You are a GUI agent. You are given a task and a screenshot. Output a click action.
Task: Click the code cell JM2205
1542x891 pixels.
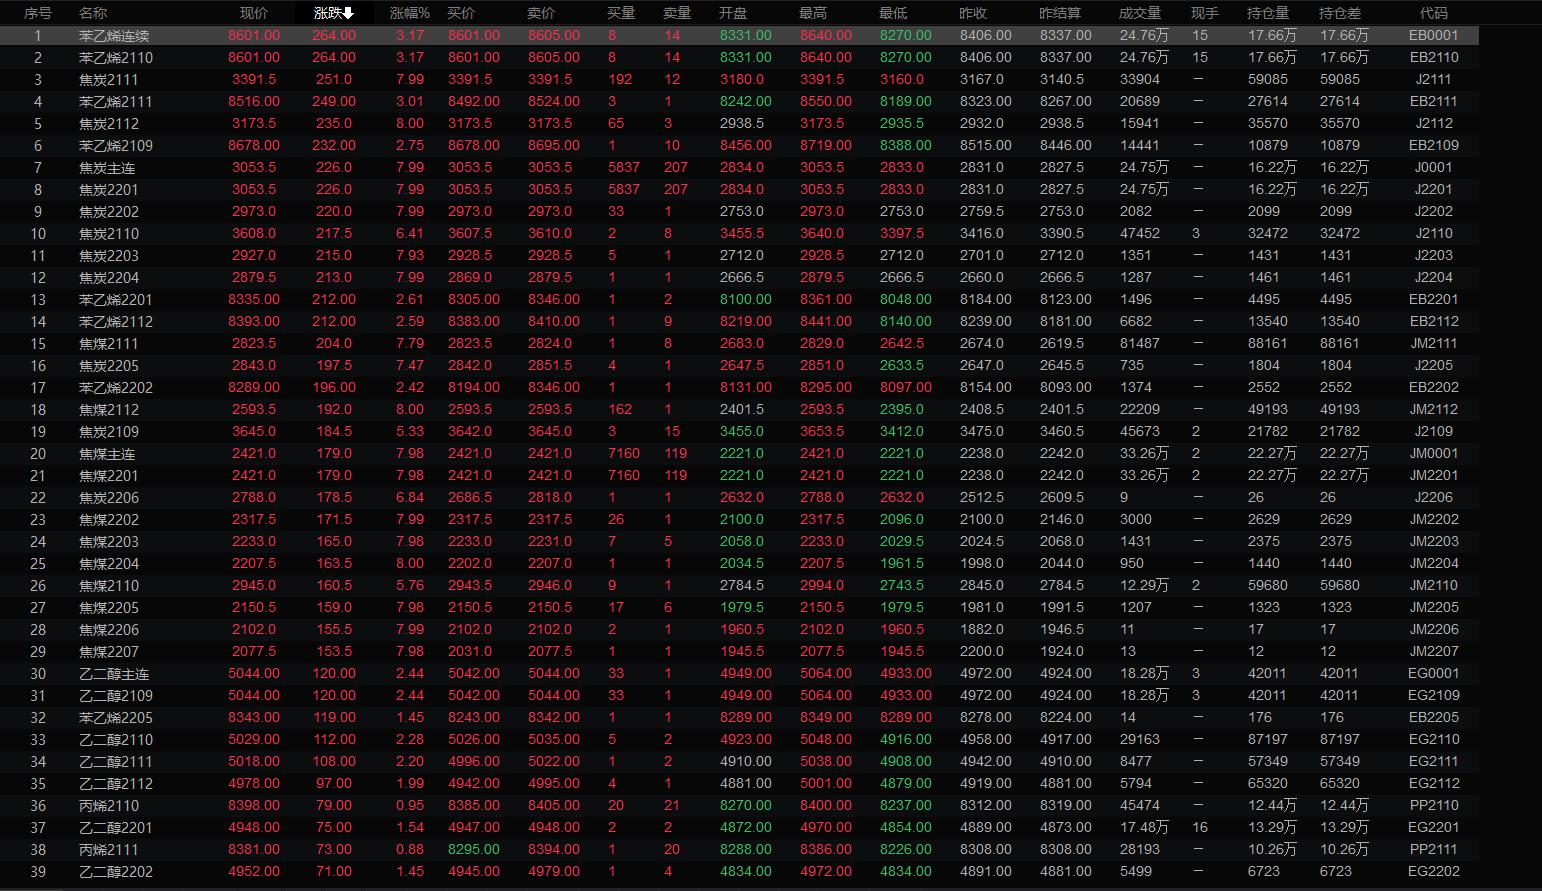click(x=1434, y=607)
